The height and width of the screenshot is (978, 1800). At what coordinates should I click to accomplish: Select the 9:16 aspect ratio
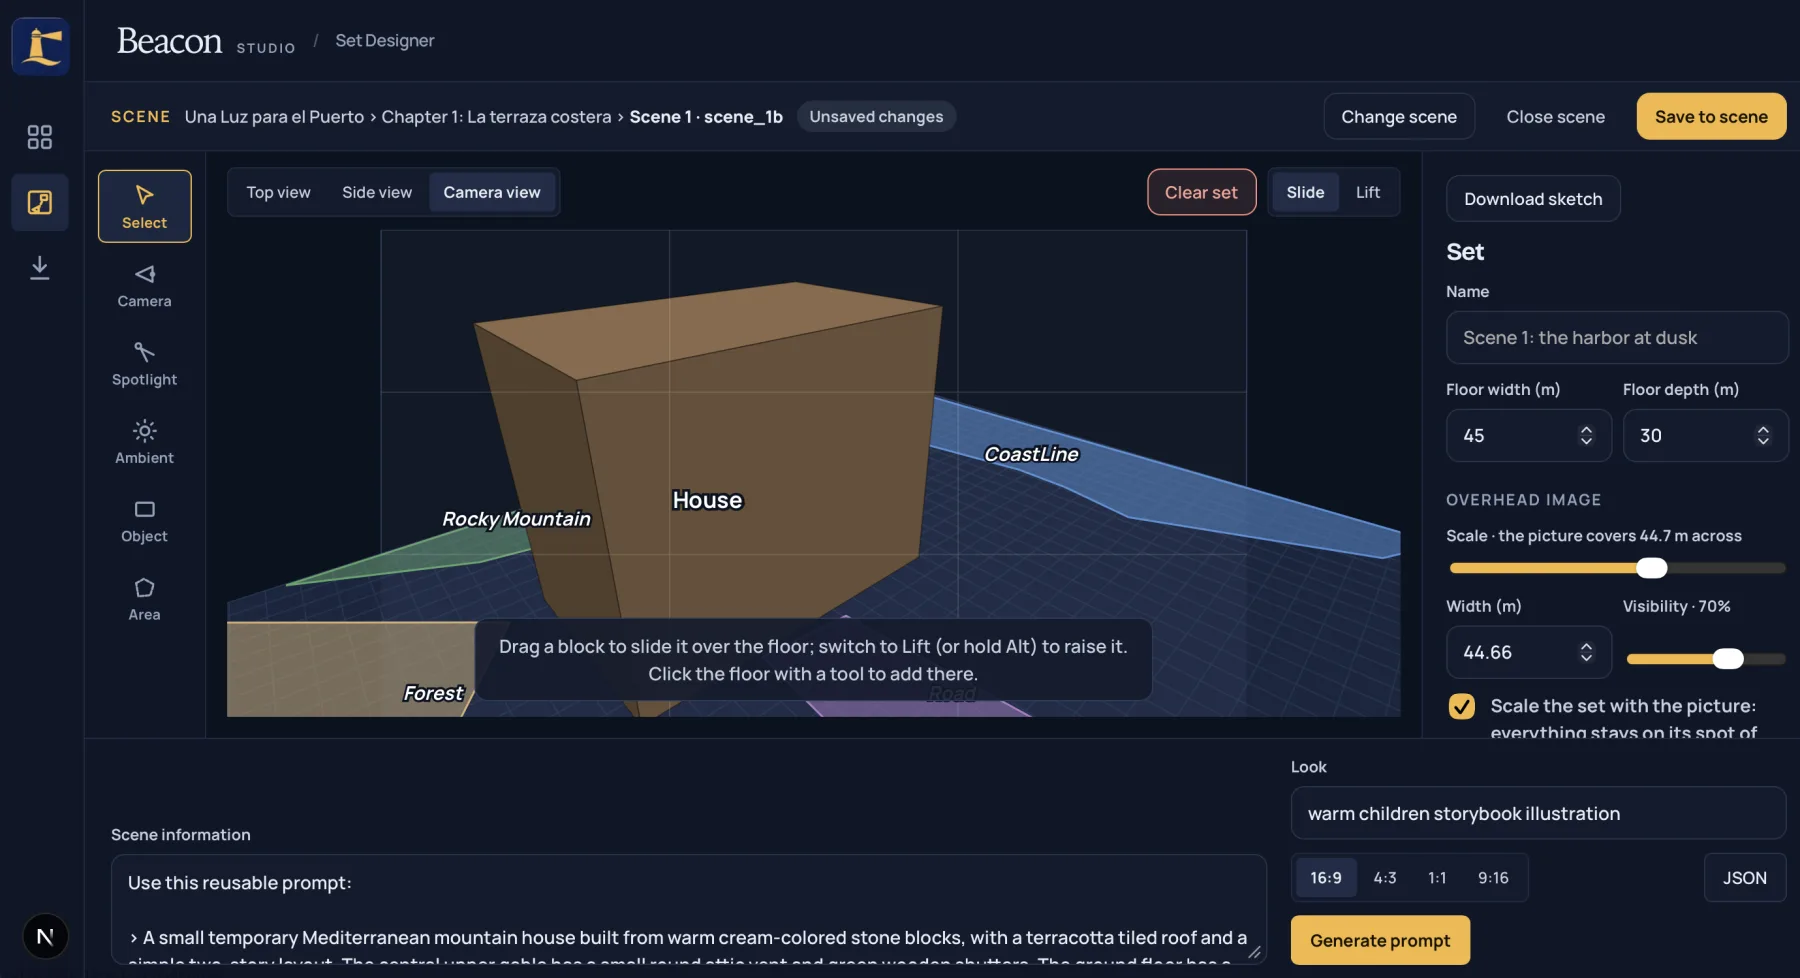point(1493,878)
